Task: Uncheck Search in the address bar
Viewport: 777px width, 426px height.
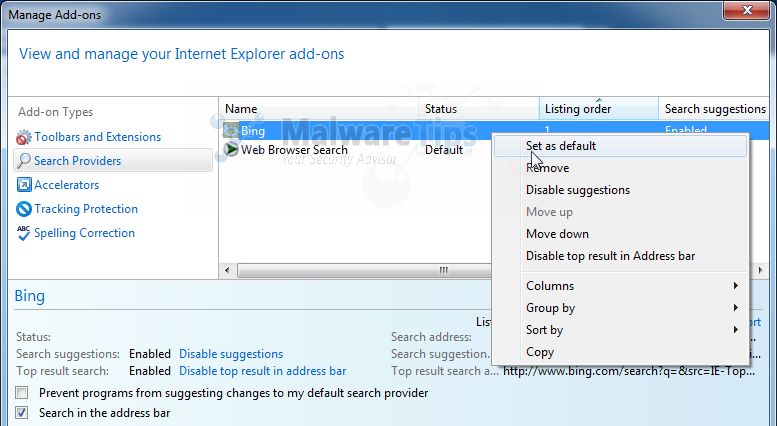Action: (21, 413)
